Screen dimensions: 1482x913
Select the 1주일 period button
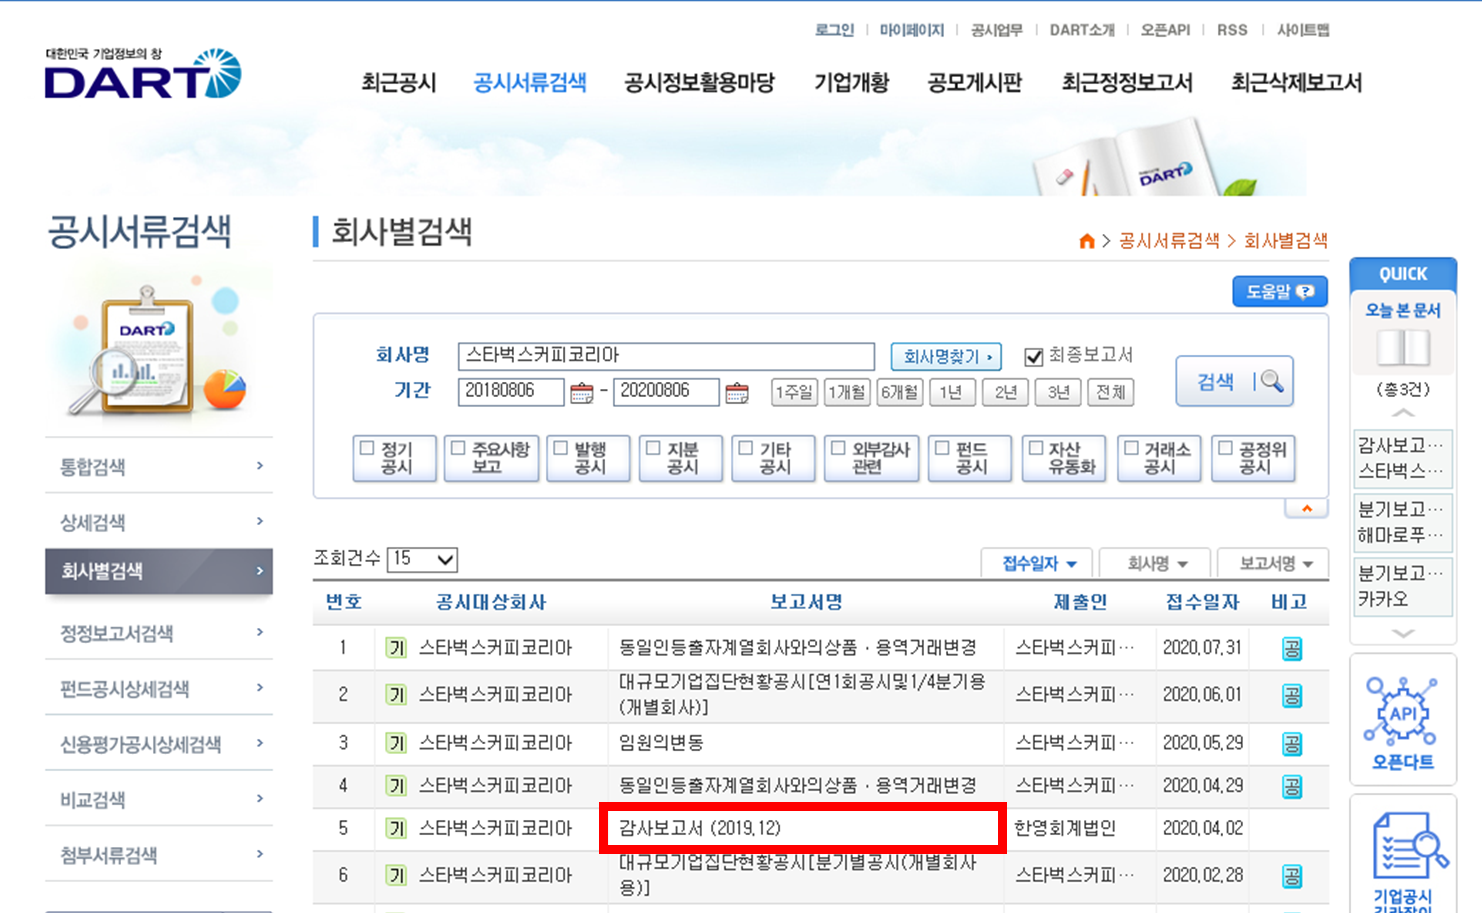click(x=794, y=392)
